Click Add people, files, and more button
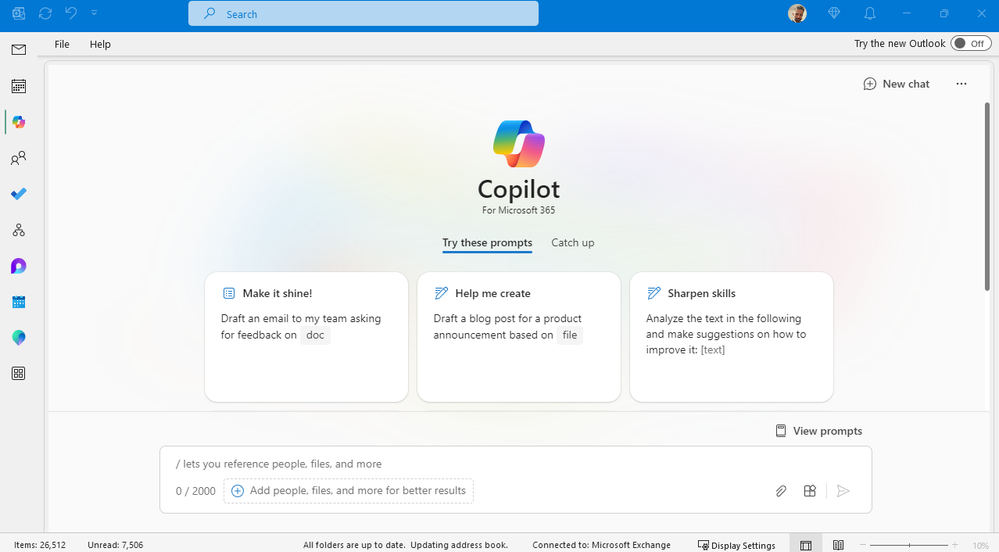The image size is (999, 552). (349, 491)
